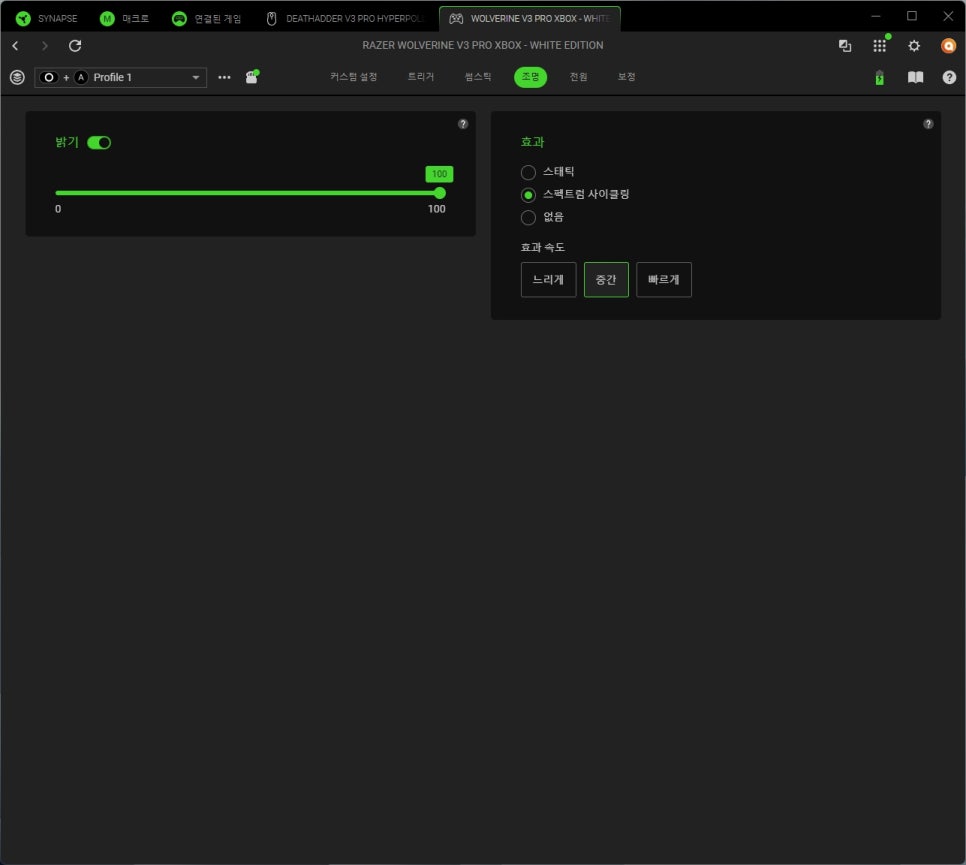This screenshot has width=966, height=865.
Task: Open the 보정 calibration section
Action: pos(627,76)
